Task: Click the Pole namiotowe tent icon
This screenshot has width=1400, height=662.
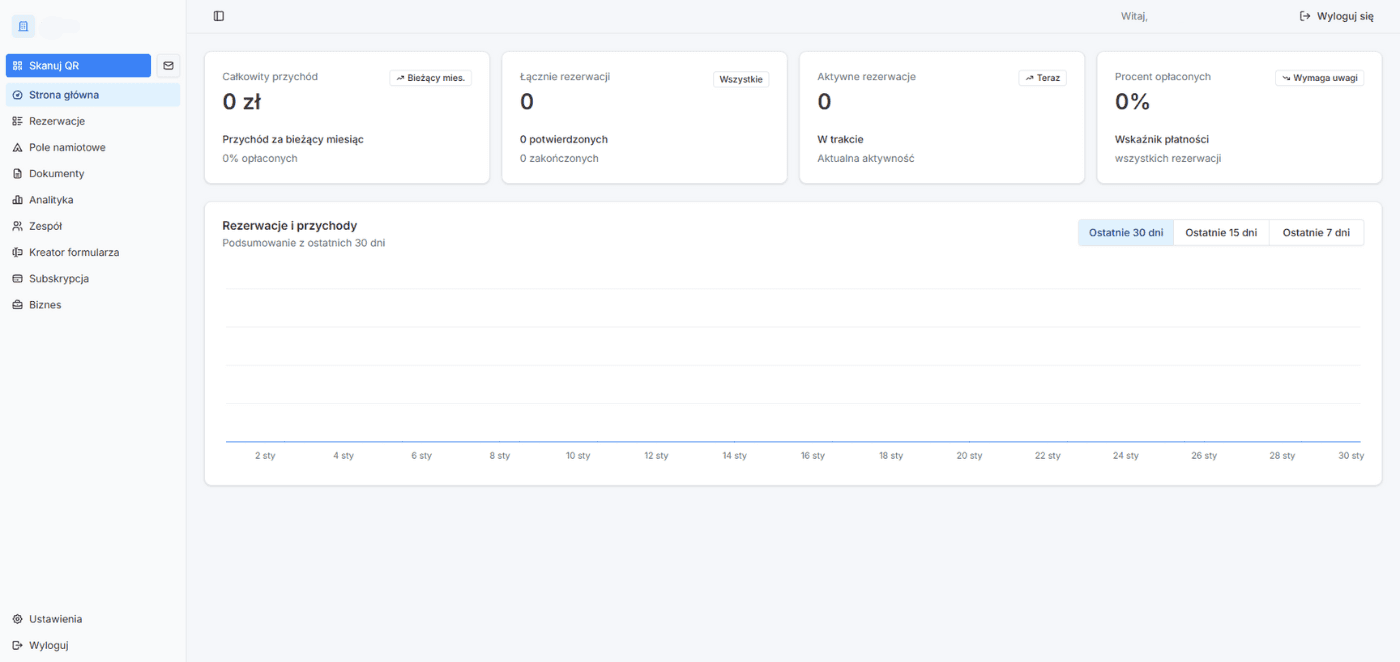Action: (x=18, y=147)
